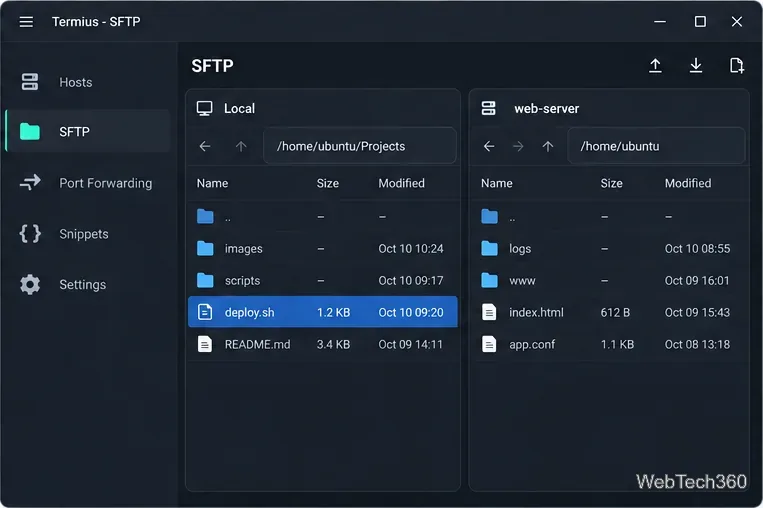Select the logs folder name

pyautogui.click(x=520, y=249)
